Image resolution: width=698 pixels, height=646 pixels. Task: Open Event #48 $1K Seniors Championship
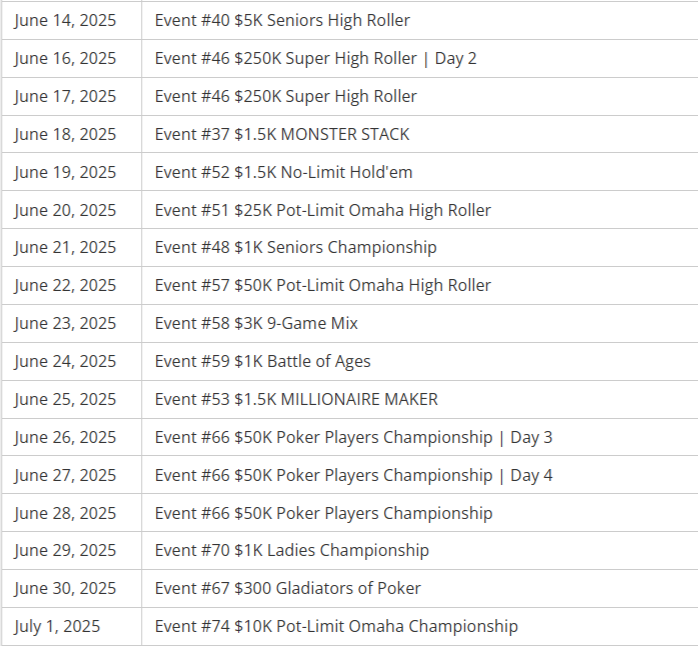coord(295,247)
